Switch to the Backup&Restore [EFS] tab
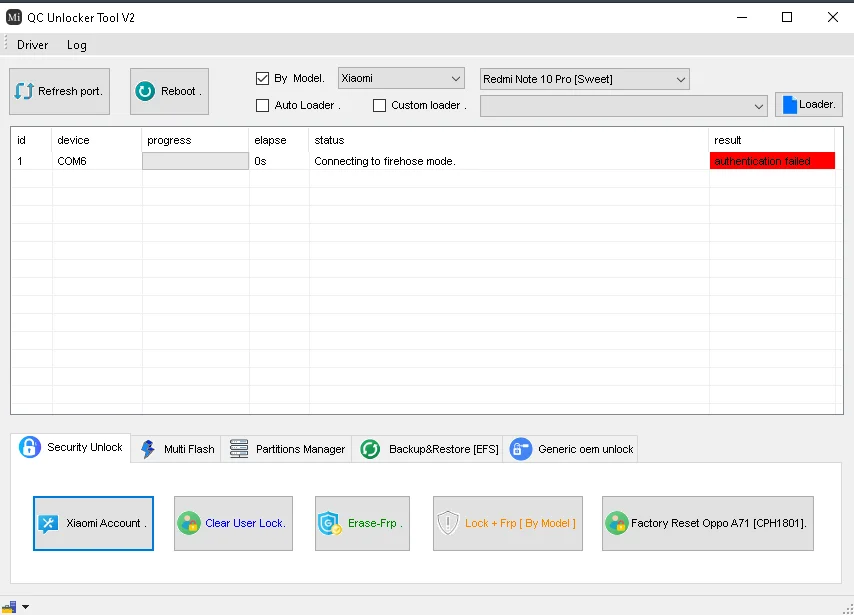 click(x=428, y=449)
